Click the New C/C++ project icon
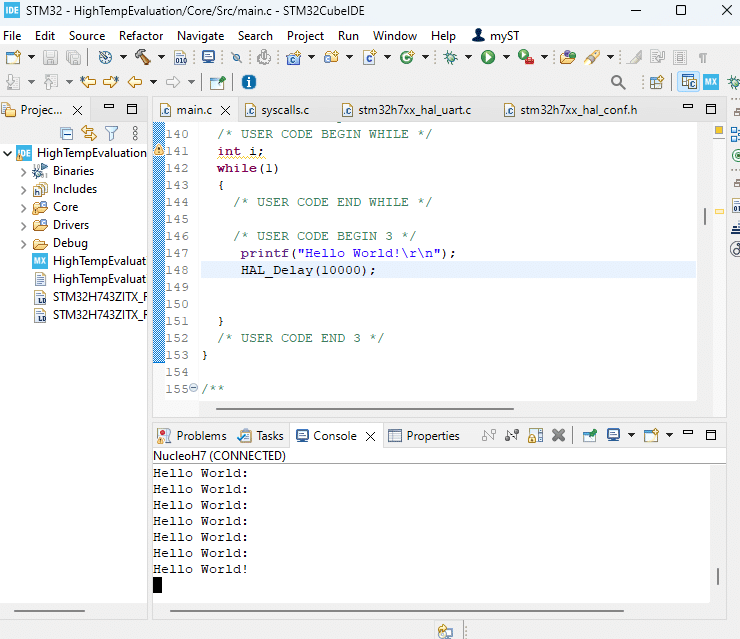This screenshot has height=639, width=740. [x=293, y=57]
